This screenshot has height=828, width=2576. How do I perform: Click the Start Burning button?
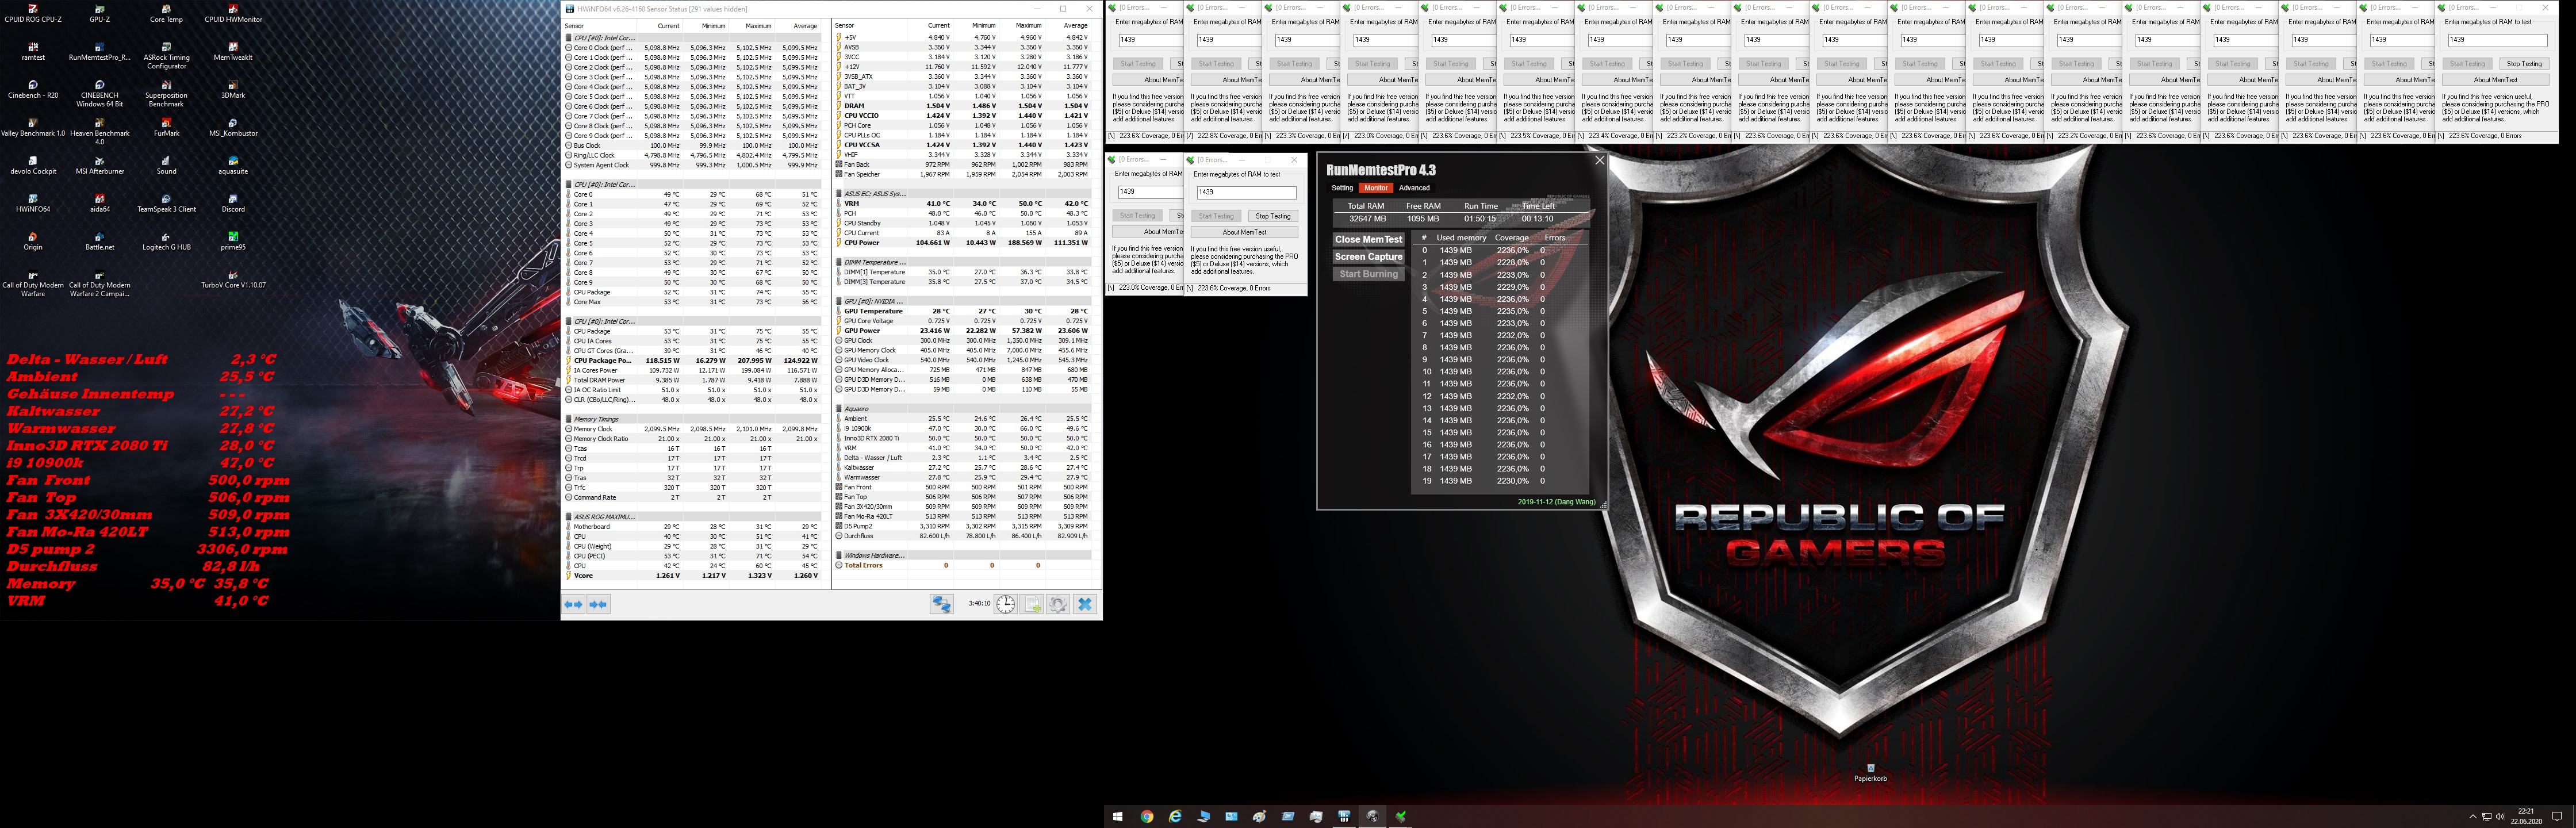click(1368, 274)
